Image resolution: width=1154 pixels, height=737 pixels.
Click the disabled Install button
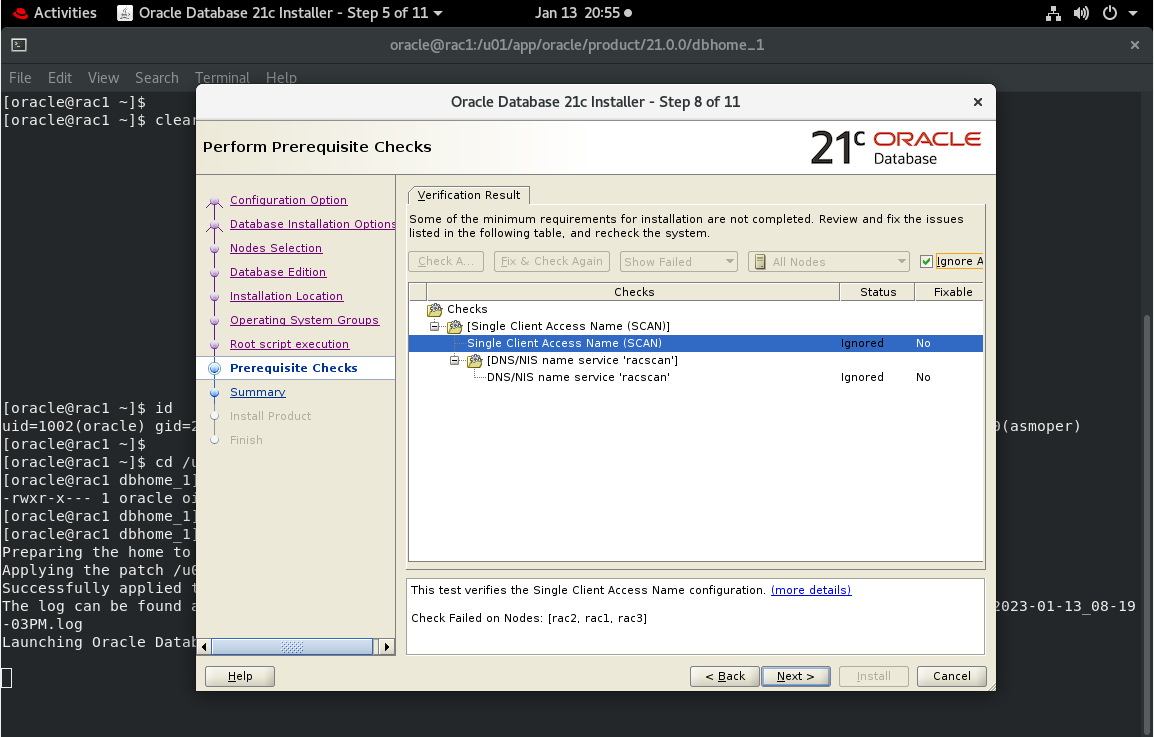(x=874, y=676)
